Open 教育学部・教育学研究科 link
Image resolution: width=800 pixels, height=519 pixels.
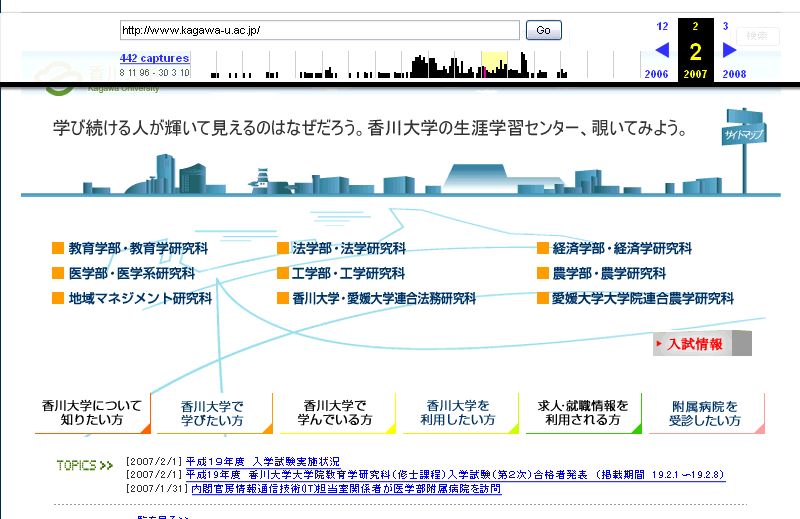[138, 249]
